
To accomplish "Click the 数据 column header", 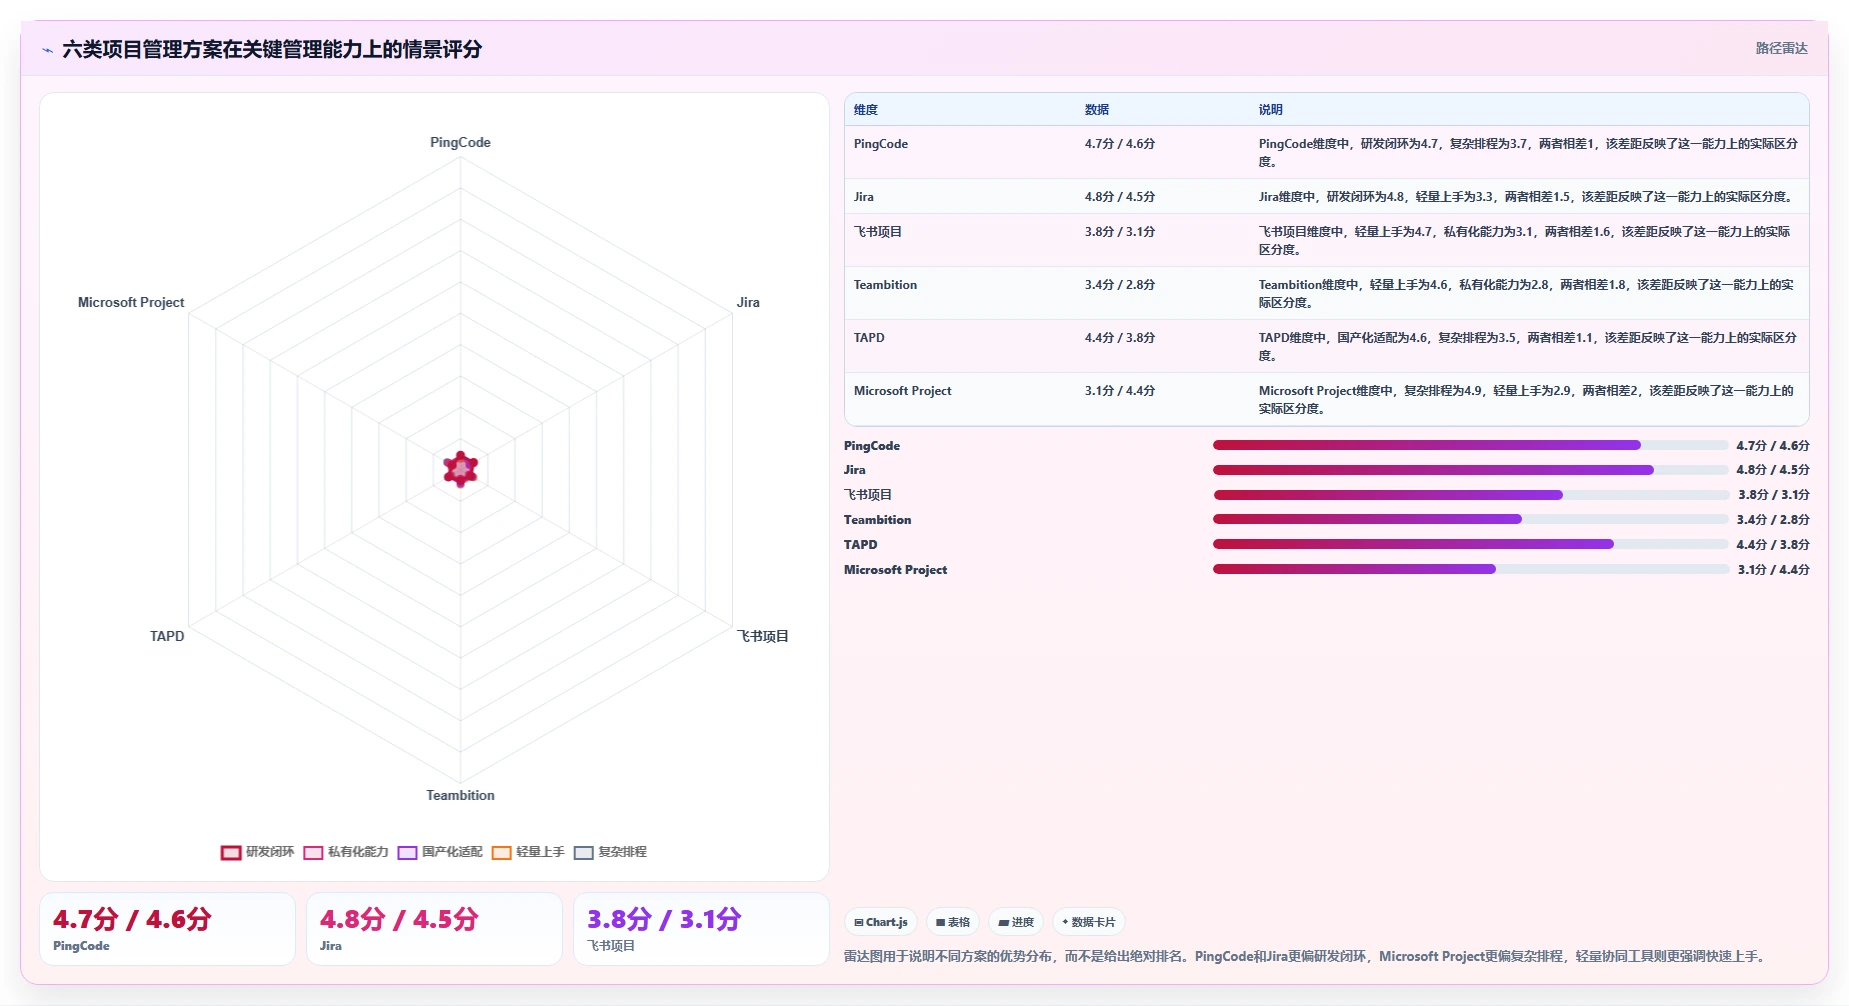I will [x=1097, y=110].
